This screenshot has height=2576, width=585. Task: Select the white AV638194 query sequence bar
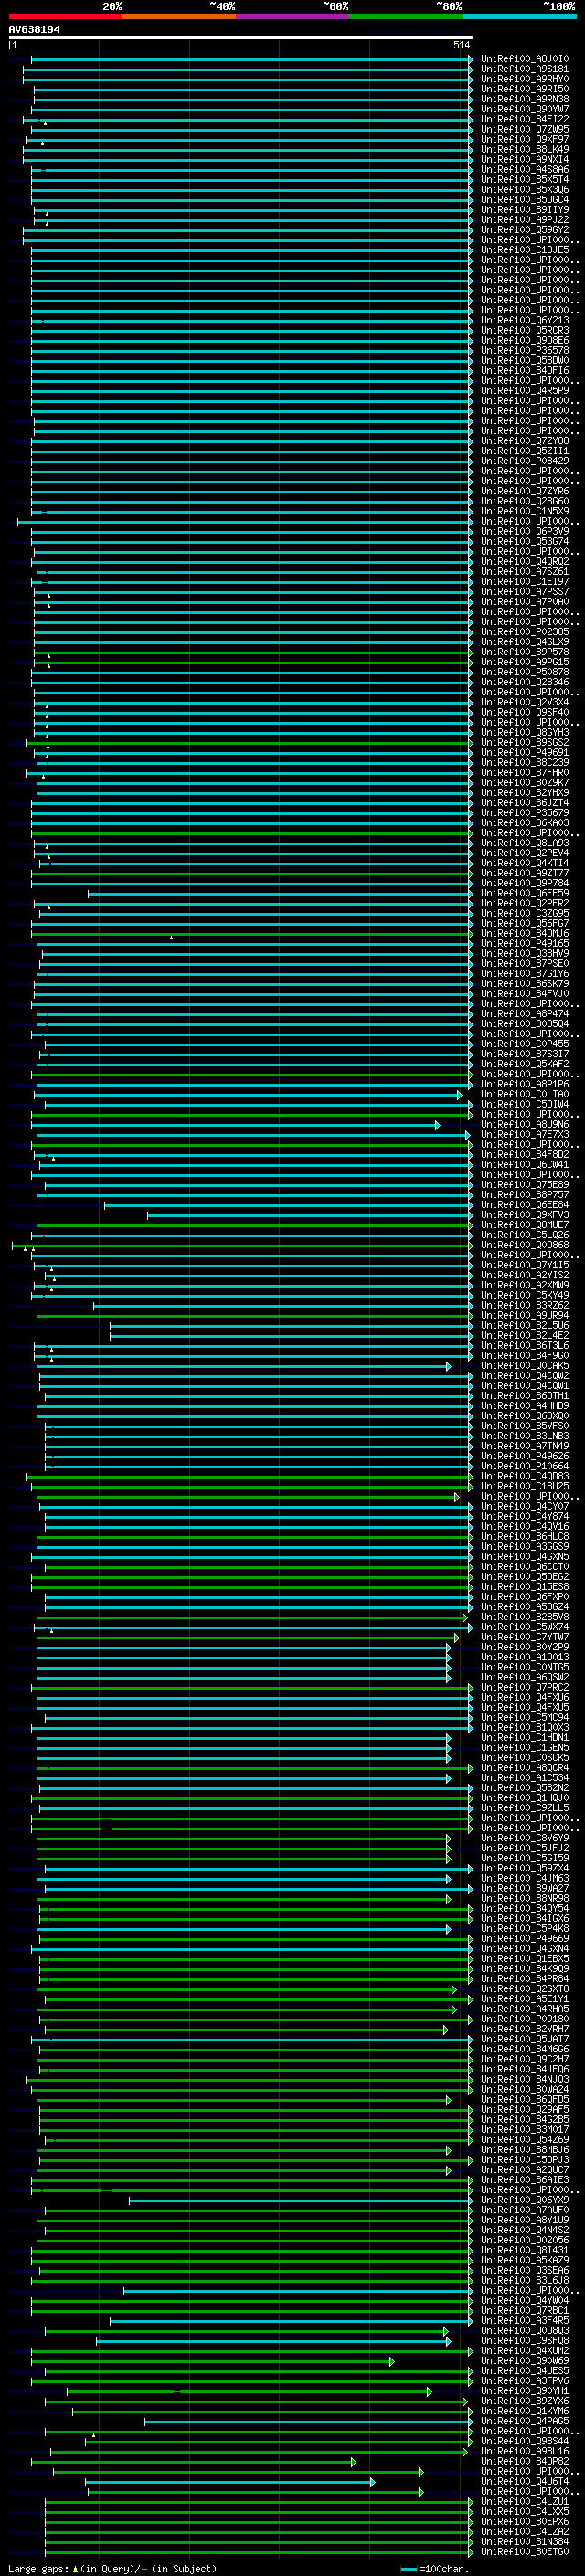tap(241, 37)
